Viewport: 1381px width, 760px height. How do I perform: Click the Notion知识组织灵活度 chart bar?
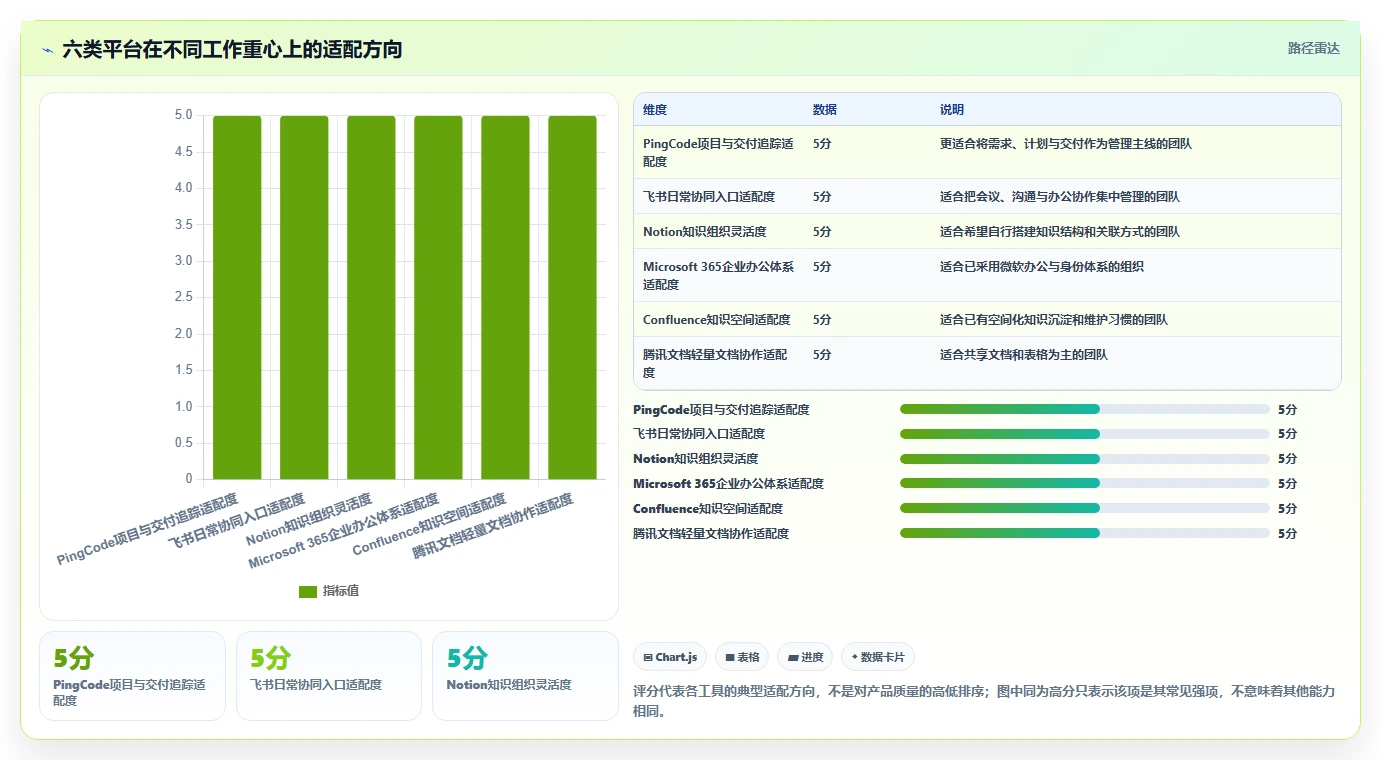point(371,297)
